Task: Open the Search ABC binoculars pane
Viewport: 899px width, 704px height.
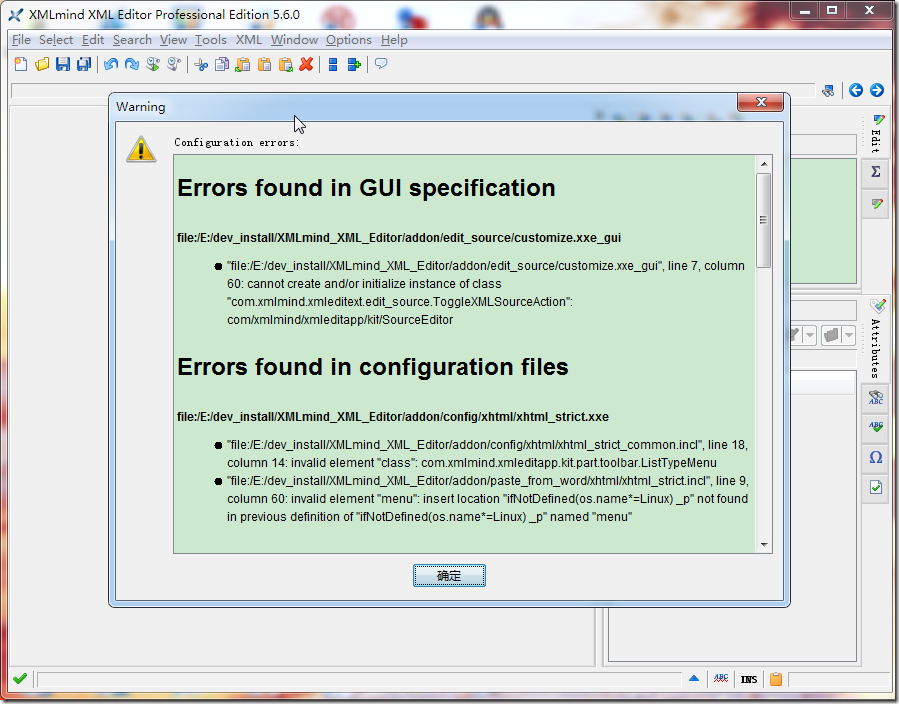Action: tap(875, 397)
